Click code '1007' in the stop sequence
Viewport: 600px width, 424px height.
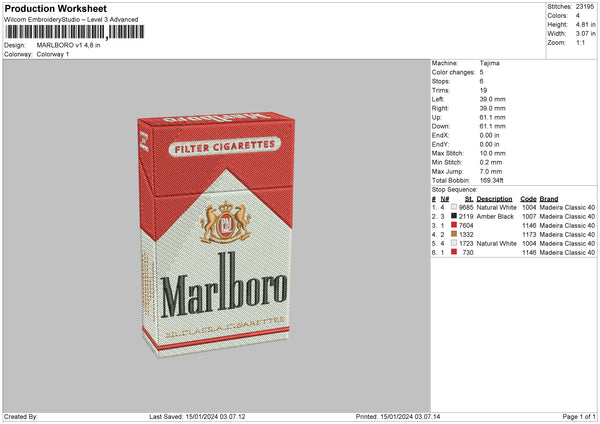pyautogui.click(x=529, y=217)
